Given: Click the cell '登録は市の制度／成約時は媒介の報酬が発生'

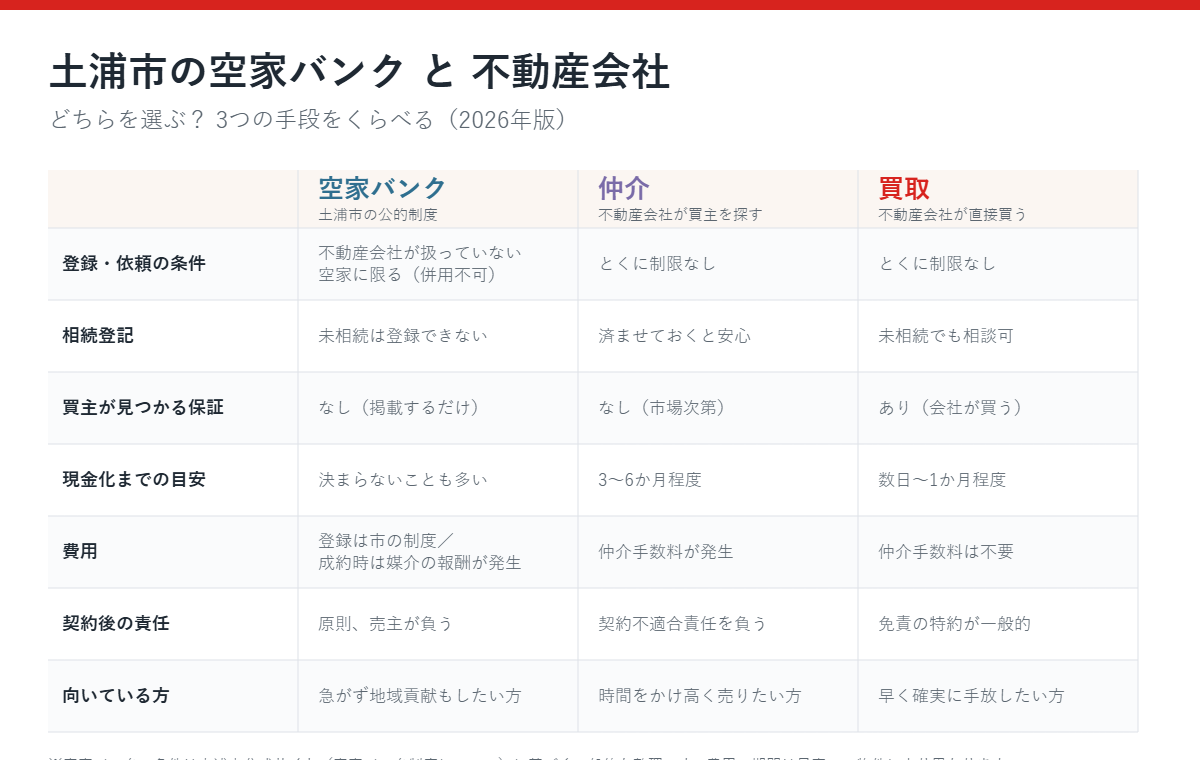Looking at the screenshot, I should (x=420, y=551).
